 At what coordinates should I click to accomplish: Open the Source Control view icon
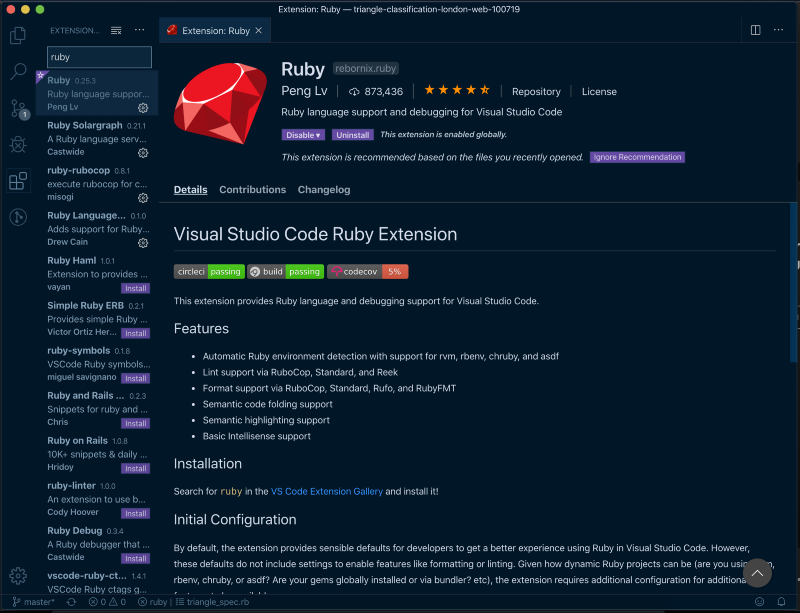[19, 109]
